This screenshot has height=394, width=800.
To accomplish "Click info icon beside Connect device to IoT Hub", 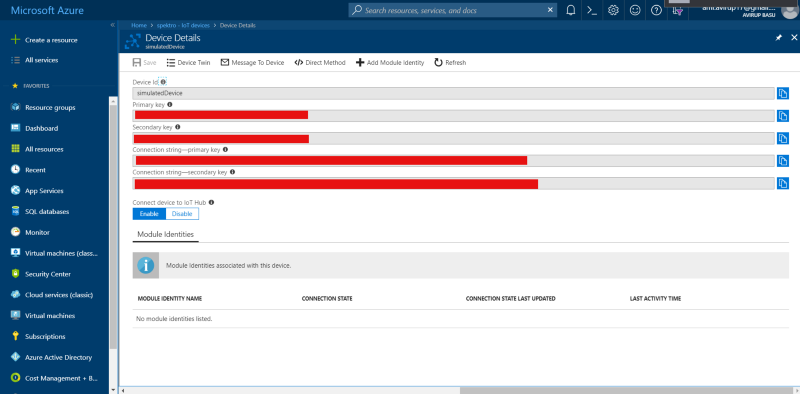I will point(211,202).
